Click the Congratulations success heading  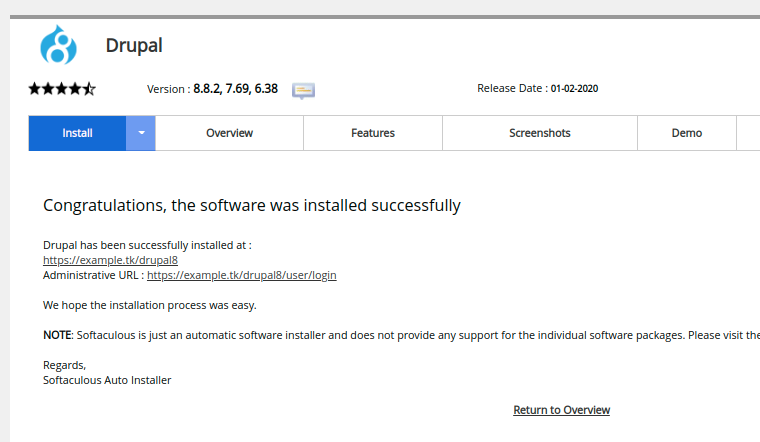[x=252, y=205]
